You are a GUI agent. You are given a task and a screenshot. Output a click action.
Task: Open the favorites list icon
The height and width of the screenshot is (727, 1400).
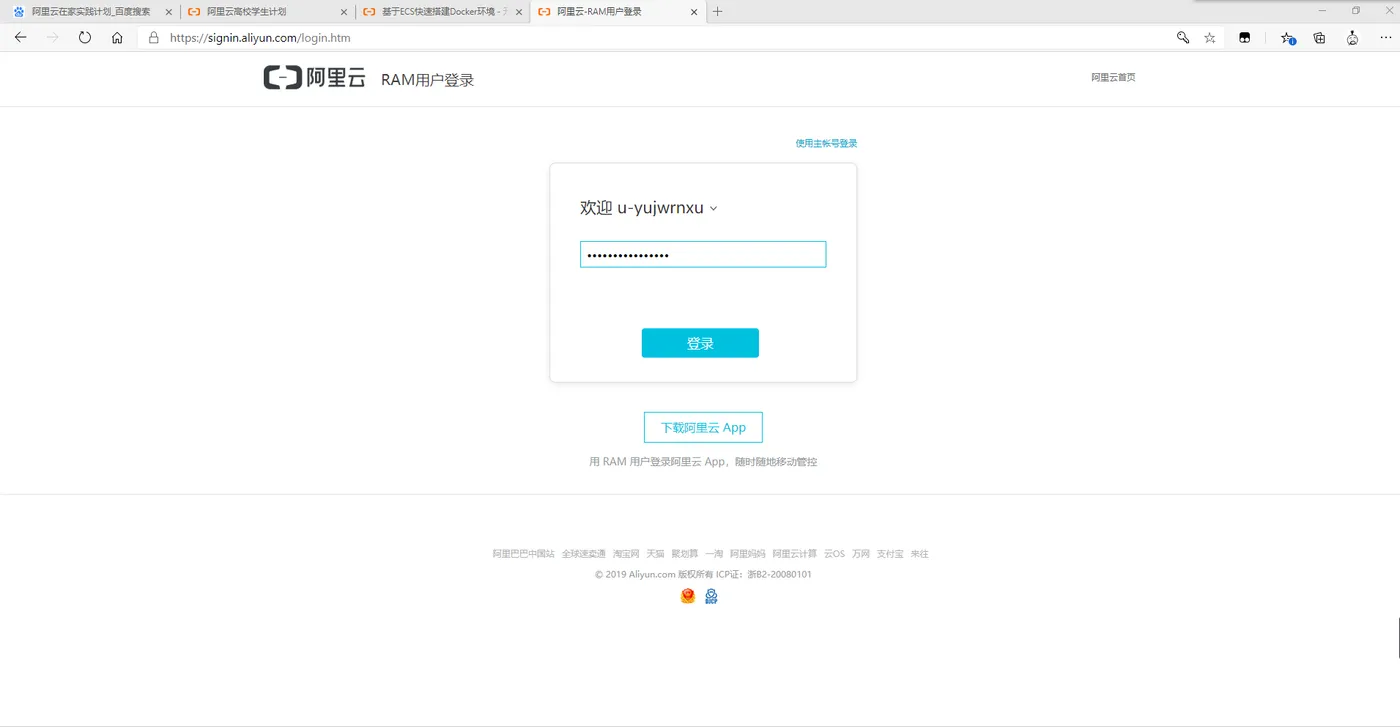(x=1288, y=38)
